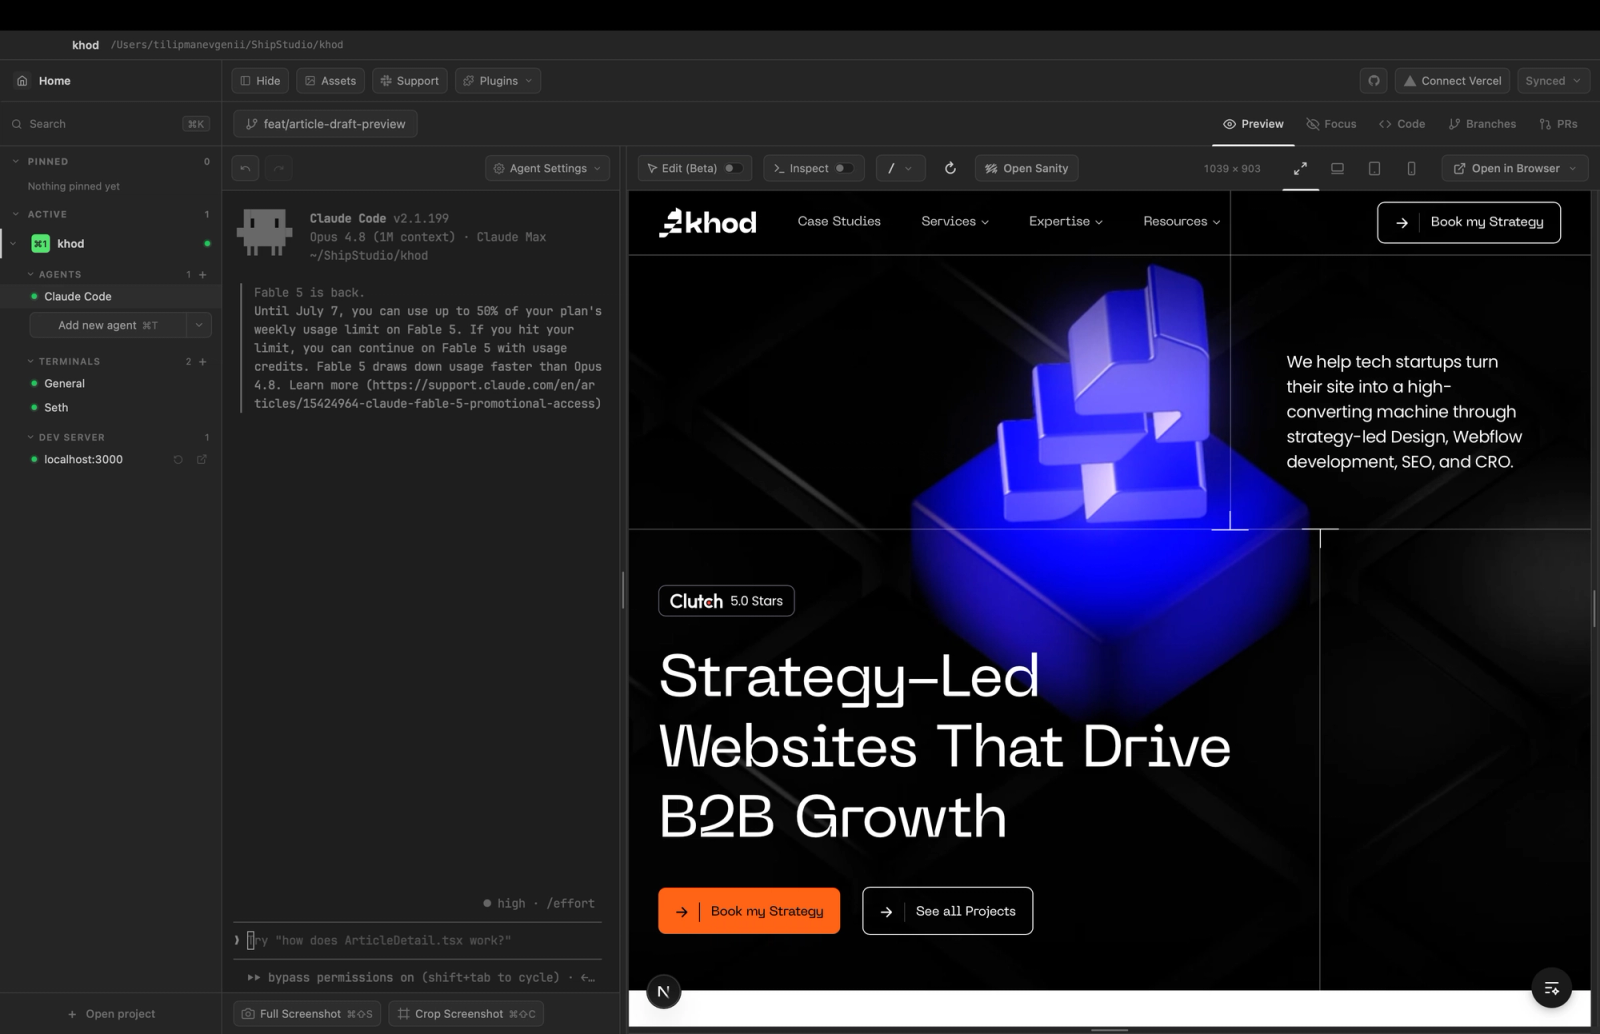Restart the localhost:3000 dev server
The height and width of the screenshot is (1034, 1600).
click(x=178, y=460)
